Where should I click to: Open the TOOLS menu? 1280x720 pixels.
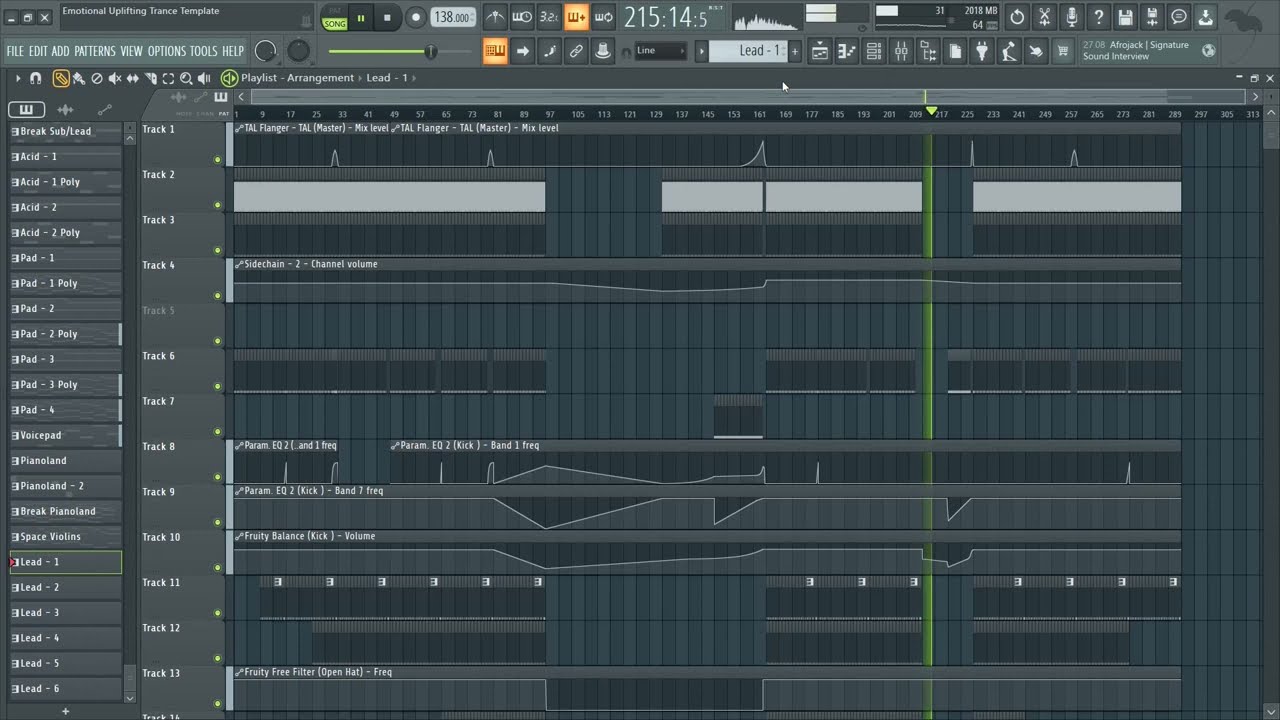203,51
